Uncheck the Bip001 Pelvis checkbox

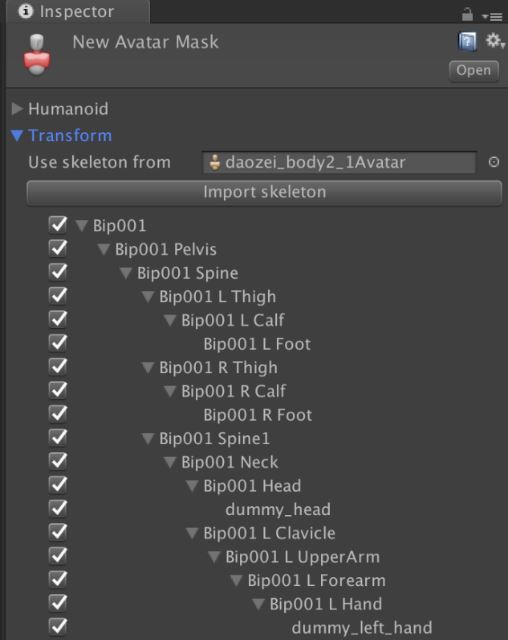pos(58,248)
